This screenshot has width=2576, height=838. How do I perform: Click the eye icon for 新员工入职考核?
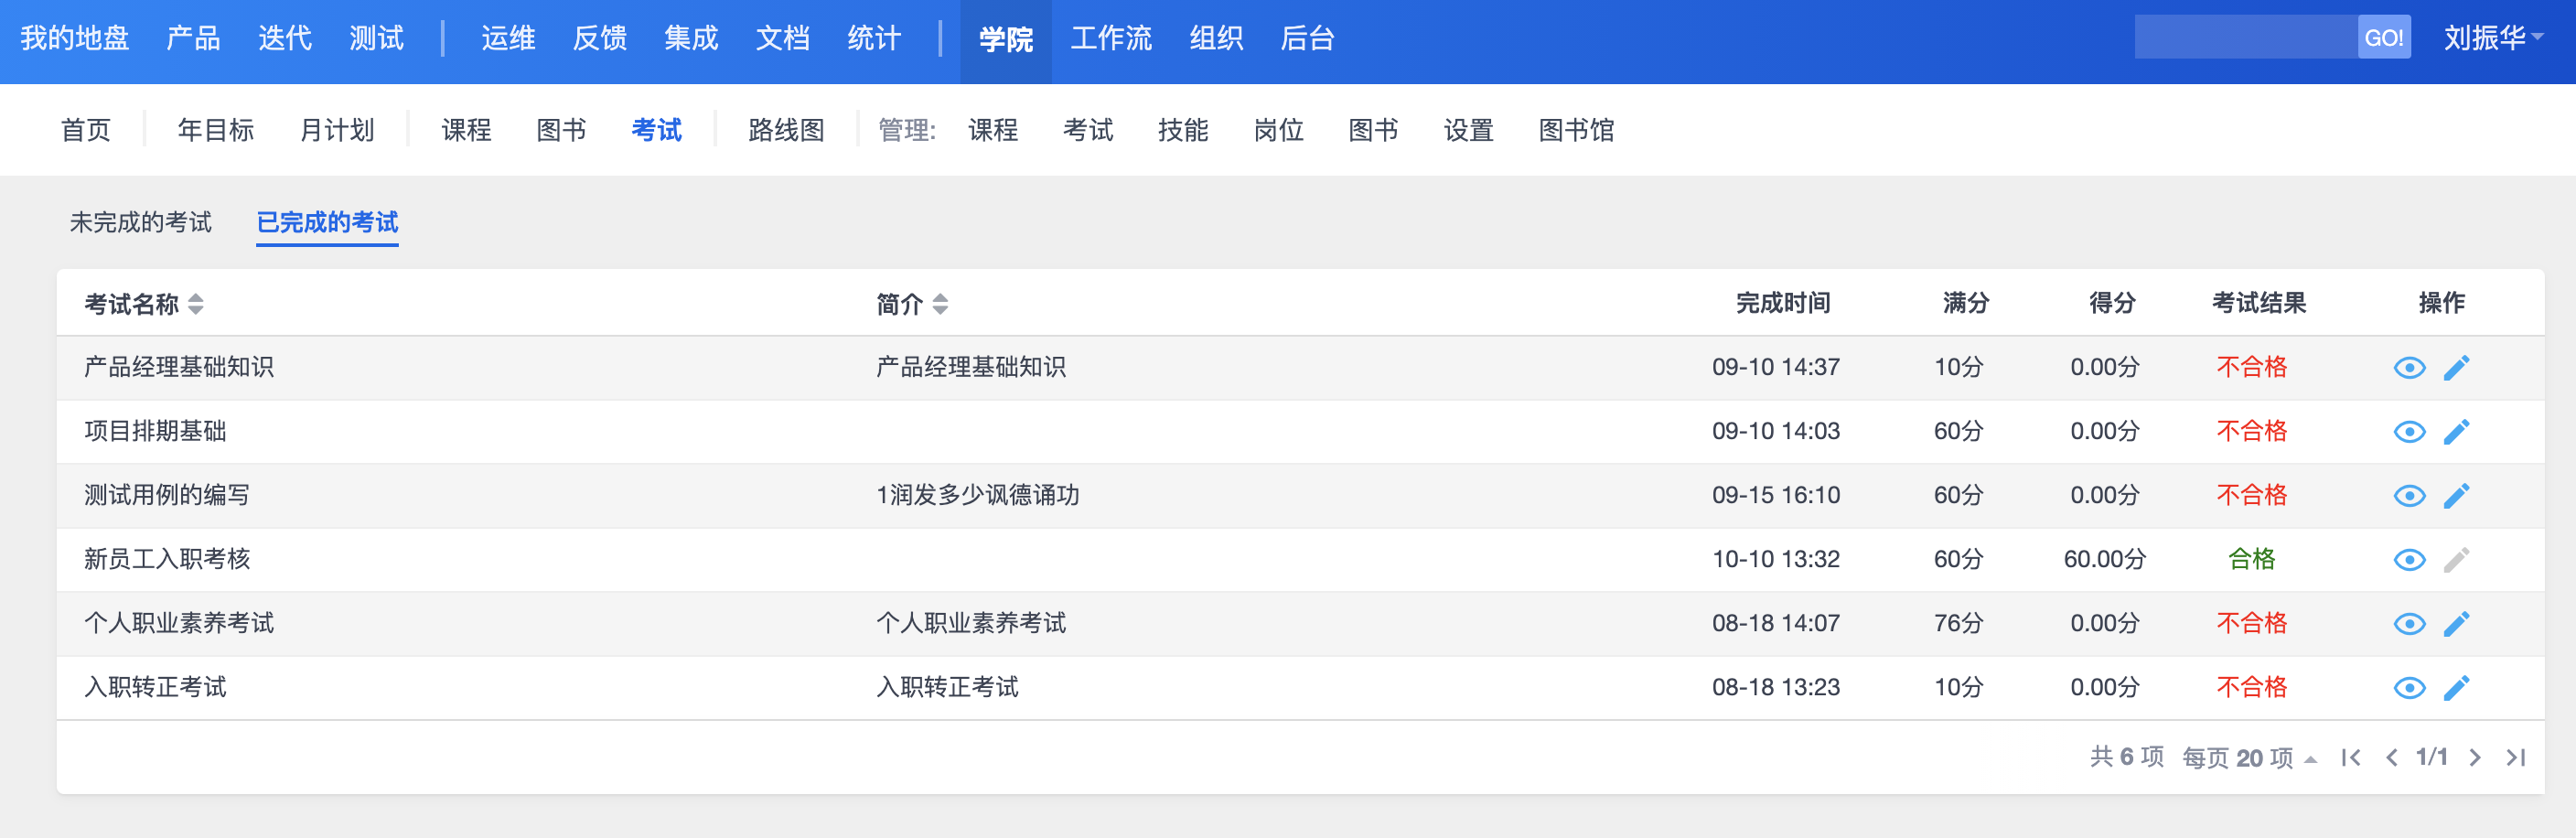pyautogui.click(x=2409, y=560)
